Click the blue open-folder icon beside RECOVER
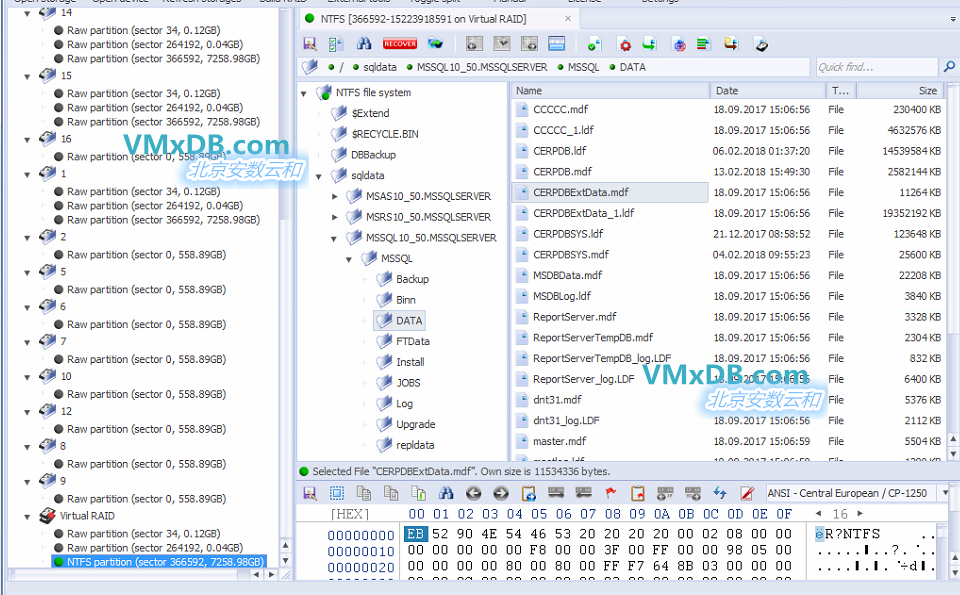 pyautogui.click(x=435, y=43)
